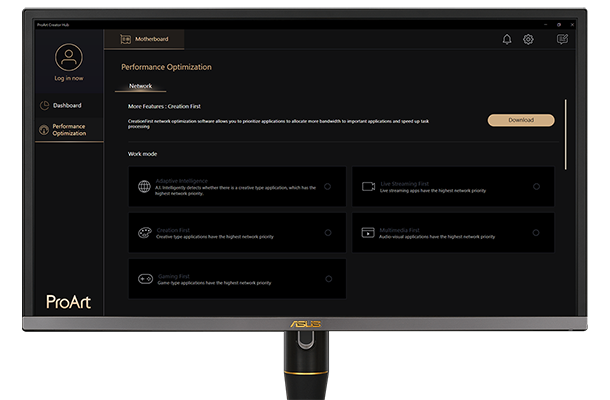Click the Performance Optimization heading

coord(167,67)
